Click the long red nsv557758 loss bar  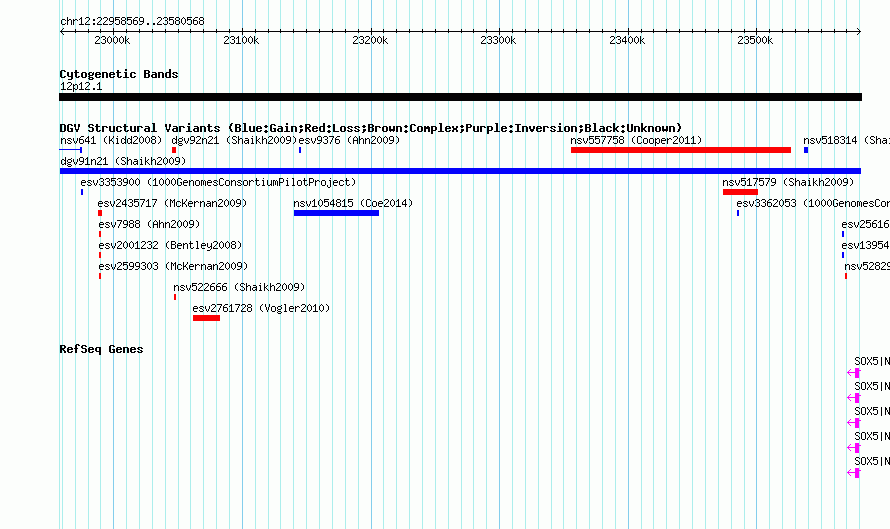[x=681, y=150]
